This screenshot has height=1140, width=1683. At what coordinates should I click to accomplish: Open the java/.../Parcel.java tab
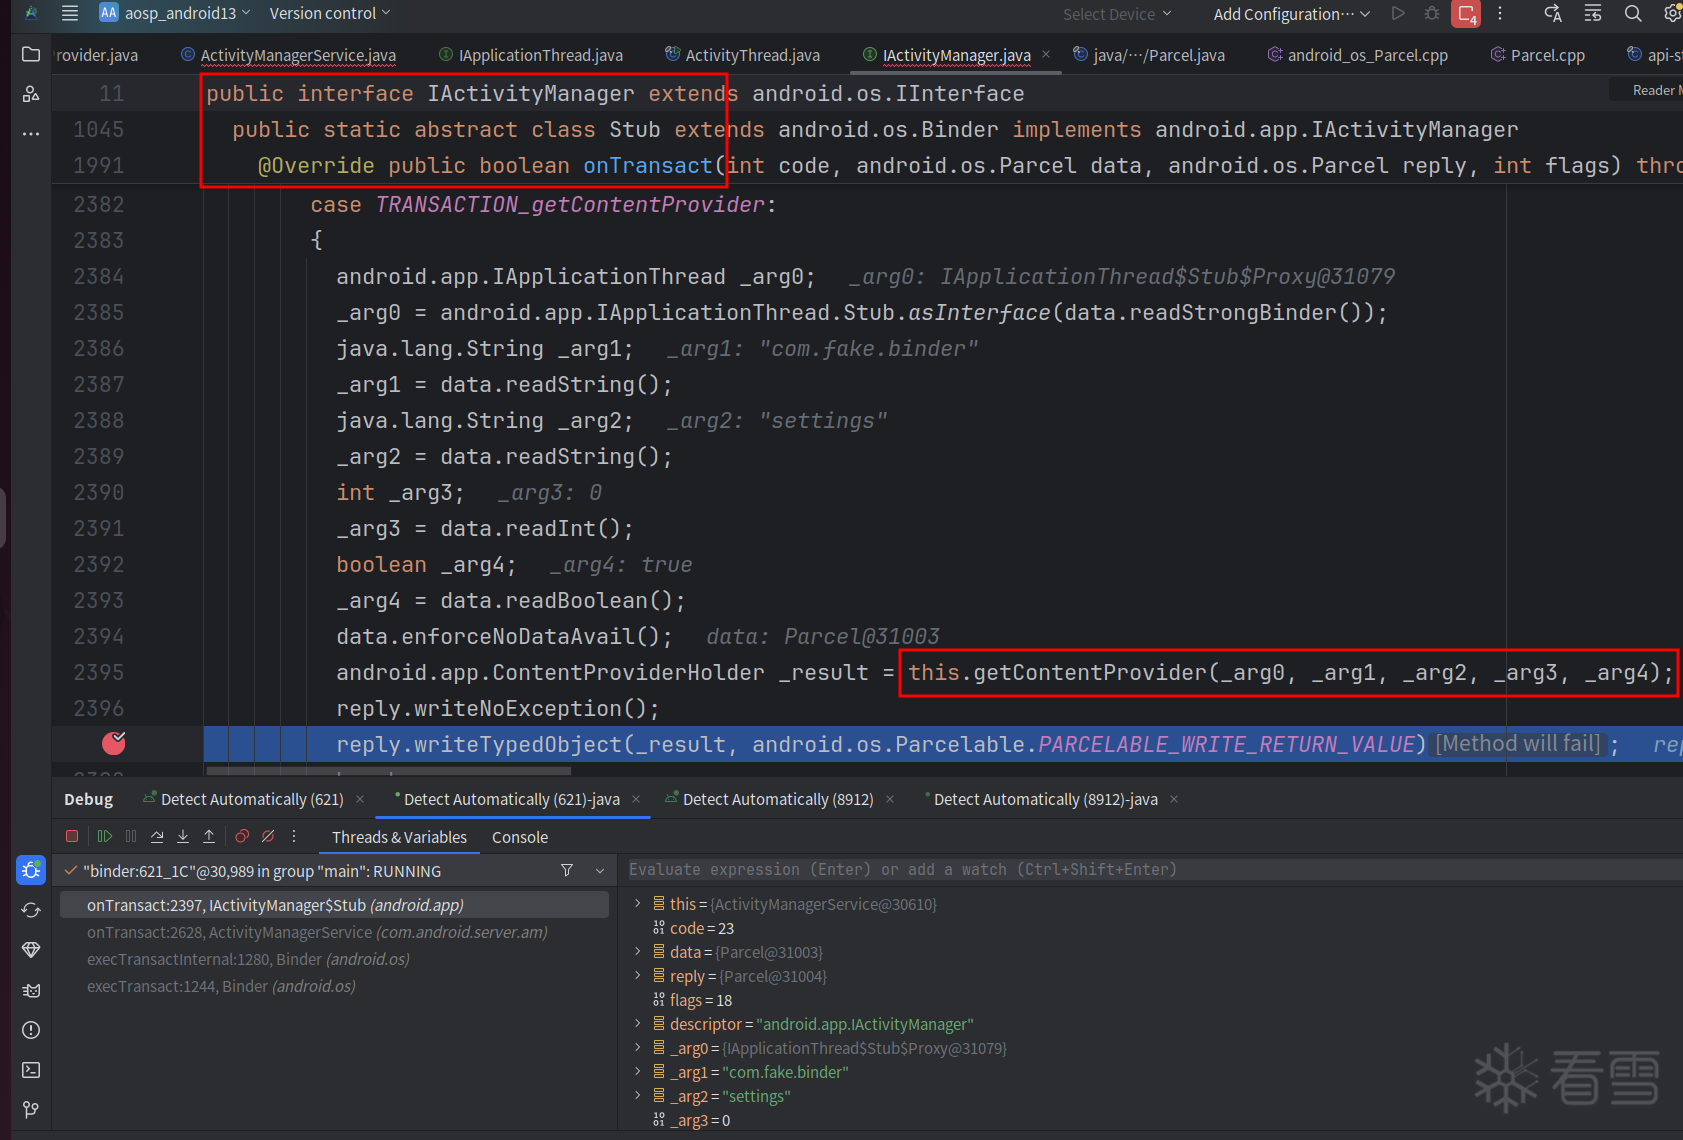point(1149,55)
